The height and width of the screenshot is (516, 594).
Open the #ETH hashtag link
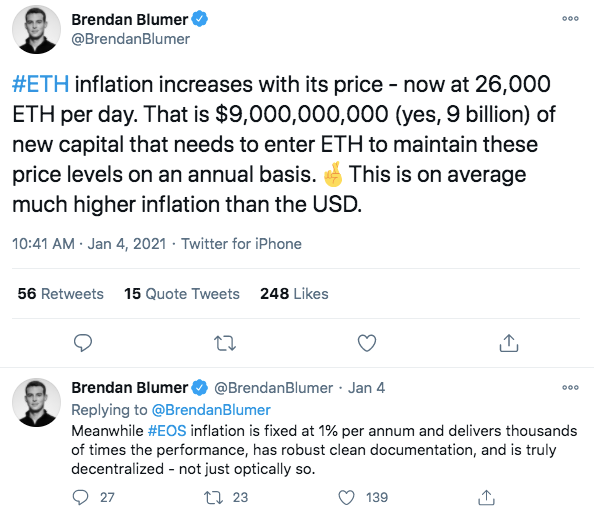coord(41,84)
